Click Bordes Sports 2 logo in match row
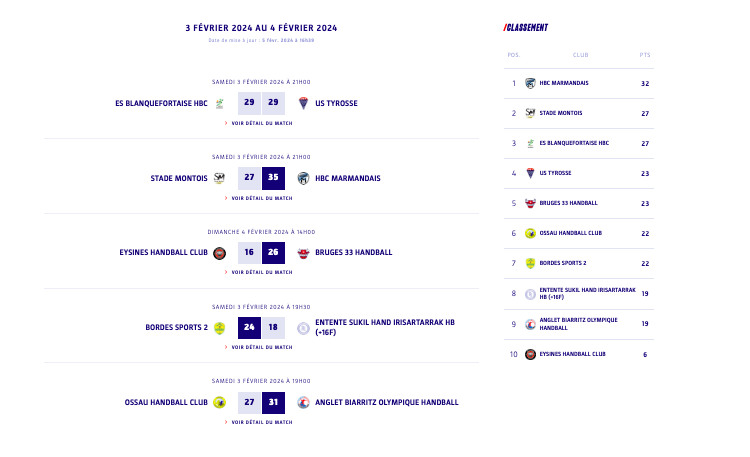The height and width of the screenshot is (457, 750). (x=219, y=327)
